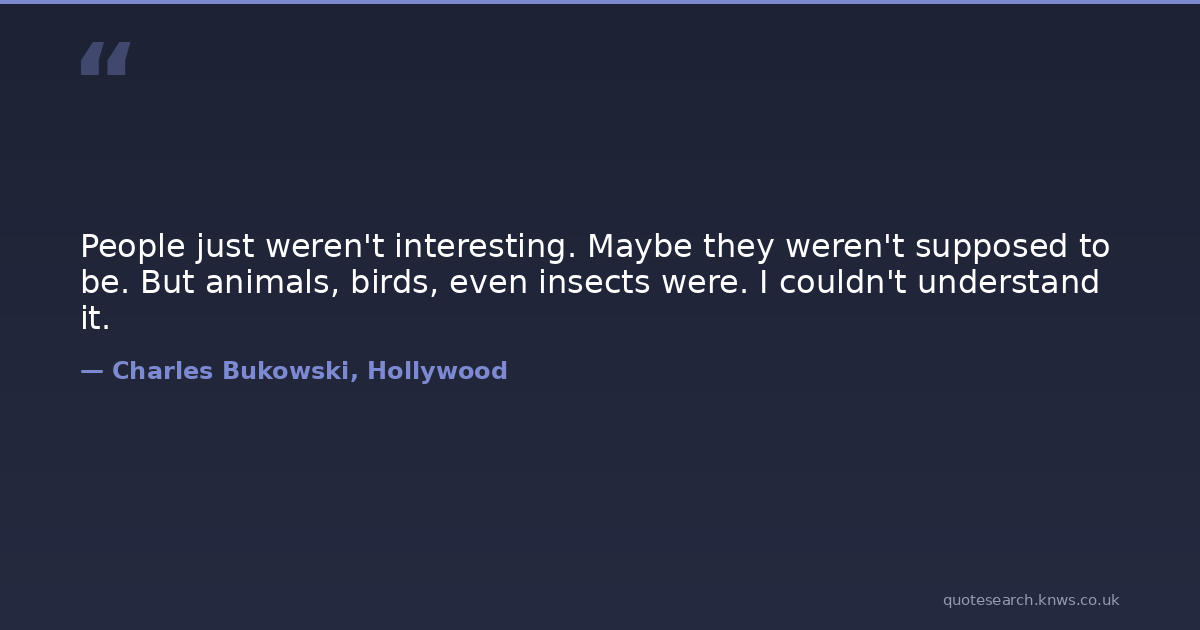
Task: Click the purple accent bar at top
Action: click(600, 2)
